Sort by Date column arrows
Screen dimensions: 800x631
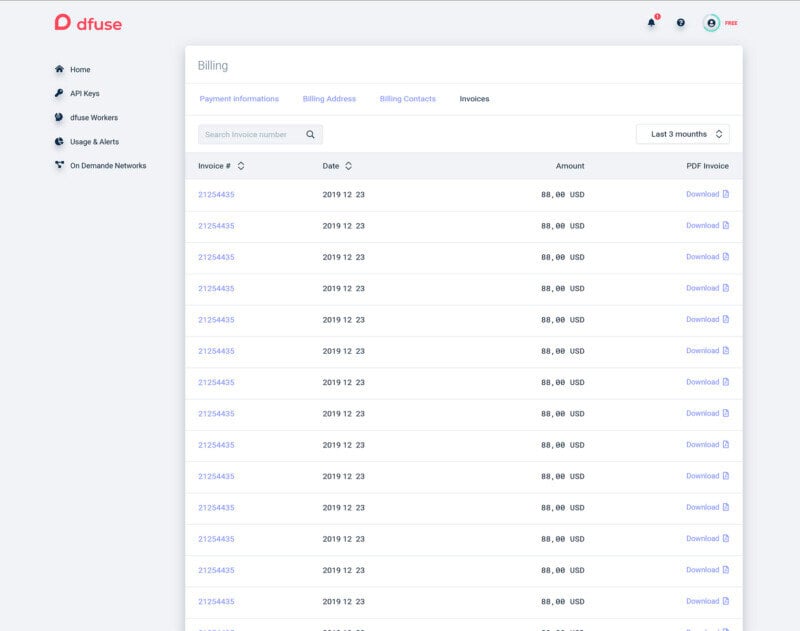tap(348, 166)
